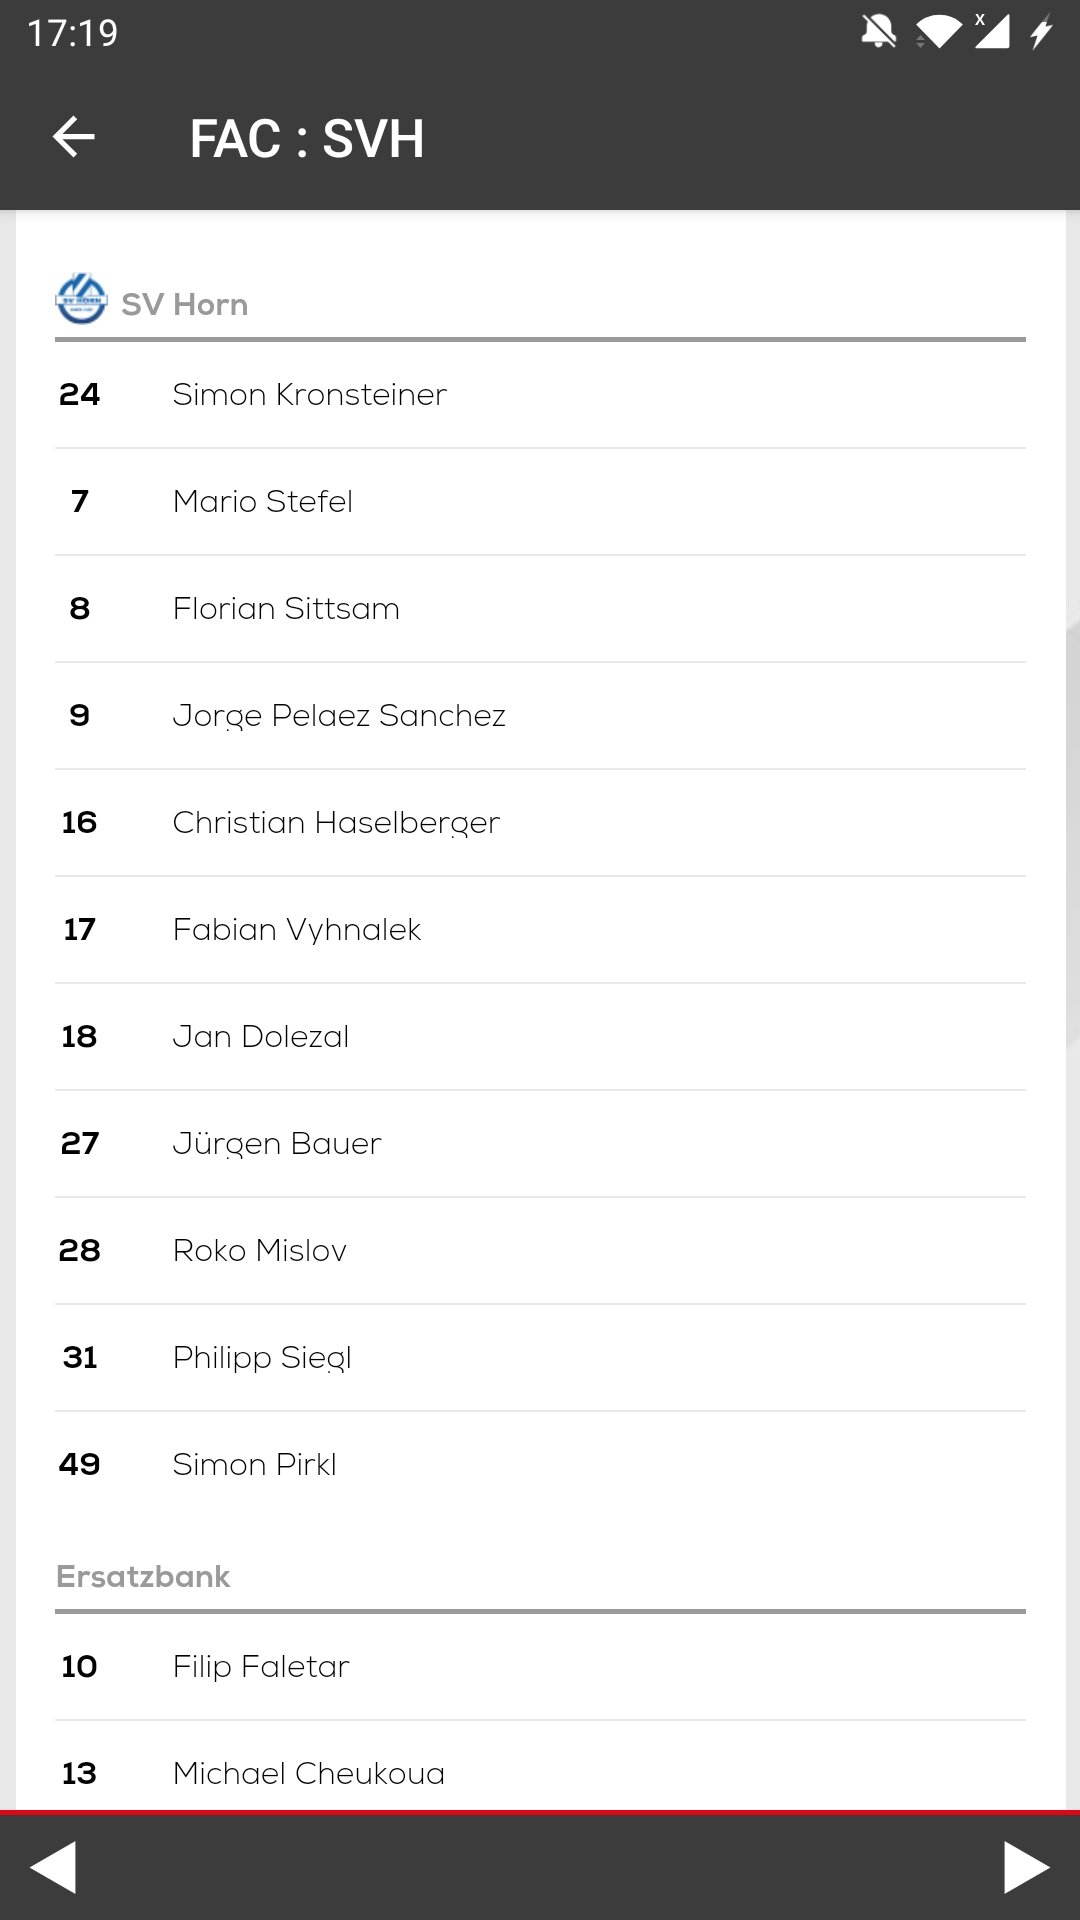Tap the SV Horn club logo
The width and height of the screenshot is (1080, 1920).
tap(81, 299)
